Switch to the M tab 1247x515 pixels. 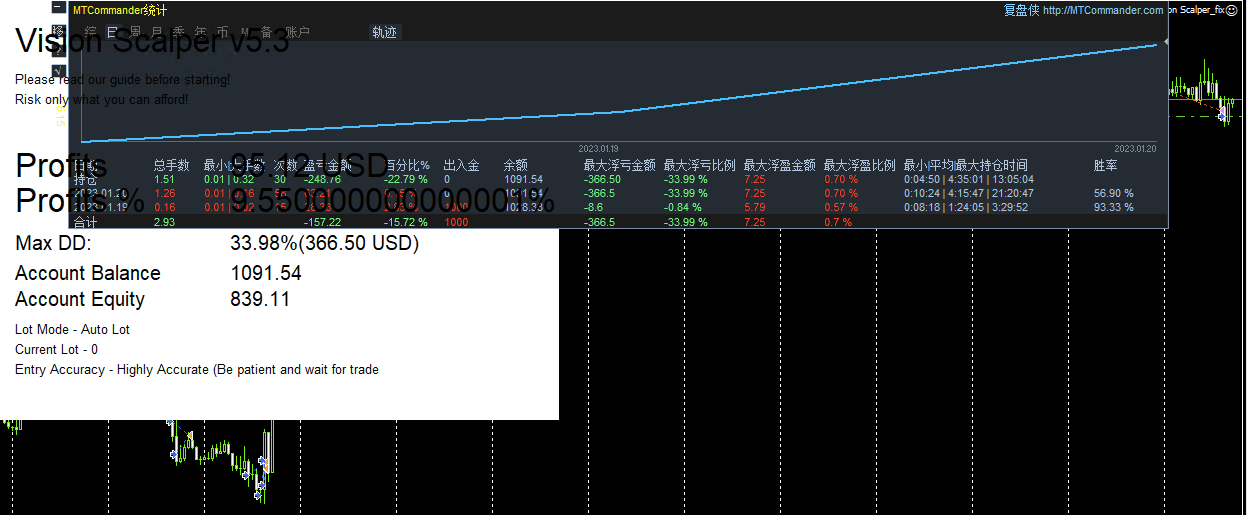245,32
